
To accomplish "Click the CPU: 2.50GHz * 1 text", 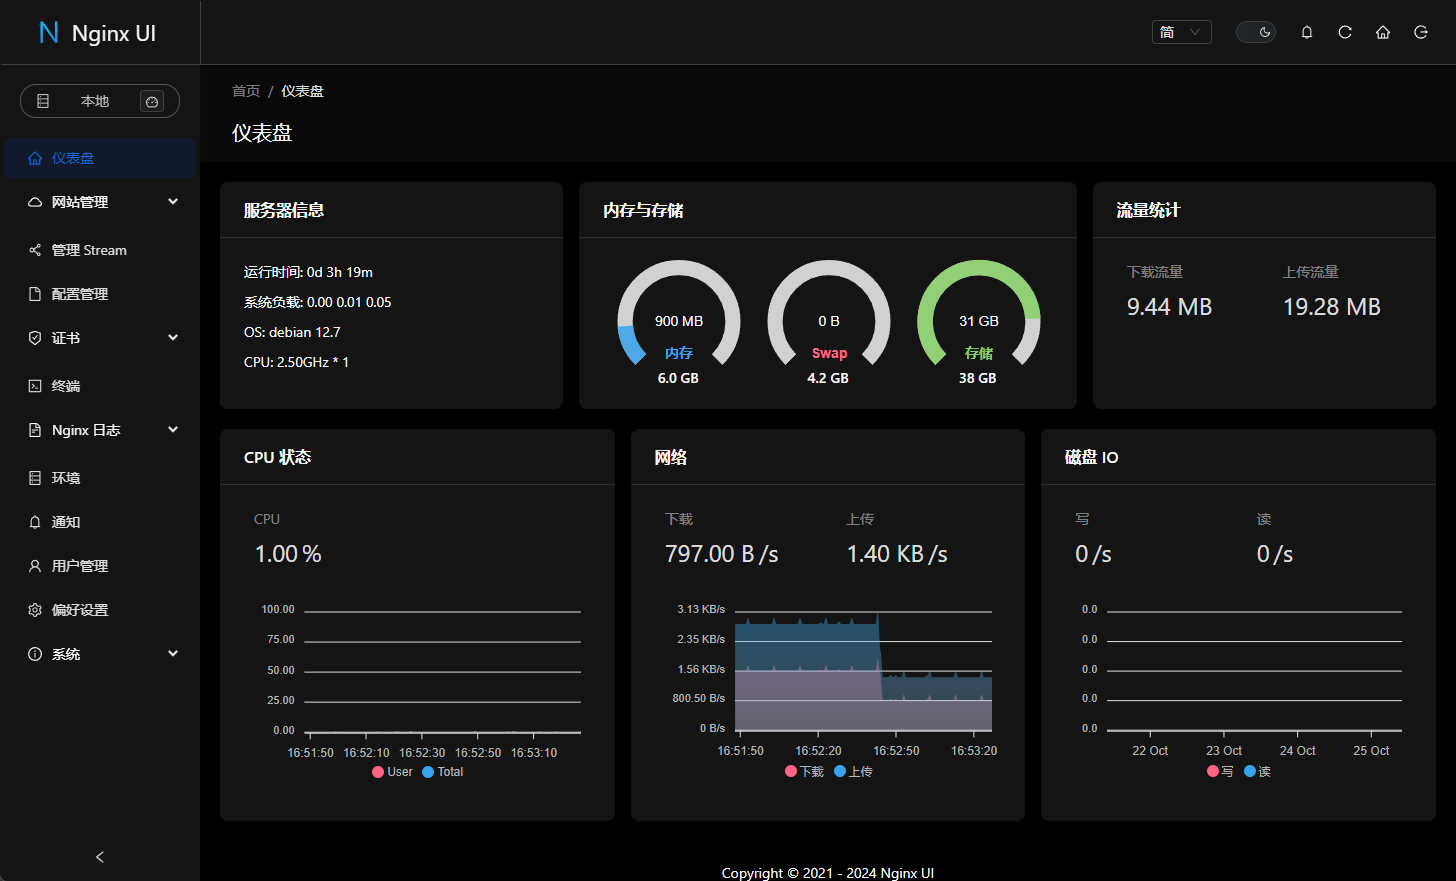I will [x=296, y=362].
